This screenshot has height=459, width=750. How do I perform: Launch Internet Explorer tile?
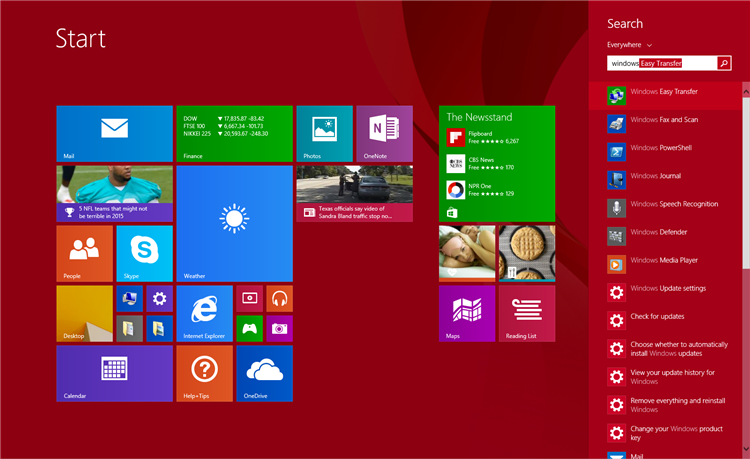tap(205, 314)
